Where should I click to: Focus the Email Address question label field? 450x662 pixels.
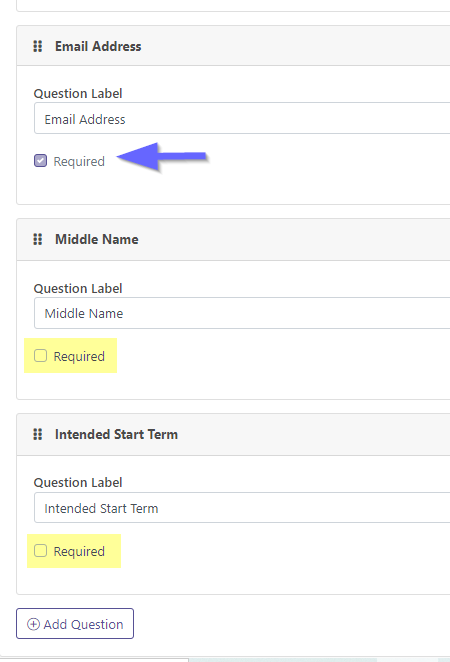pyautogui.click(x=242, y=118)
